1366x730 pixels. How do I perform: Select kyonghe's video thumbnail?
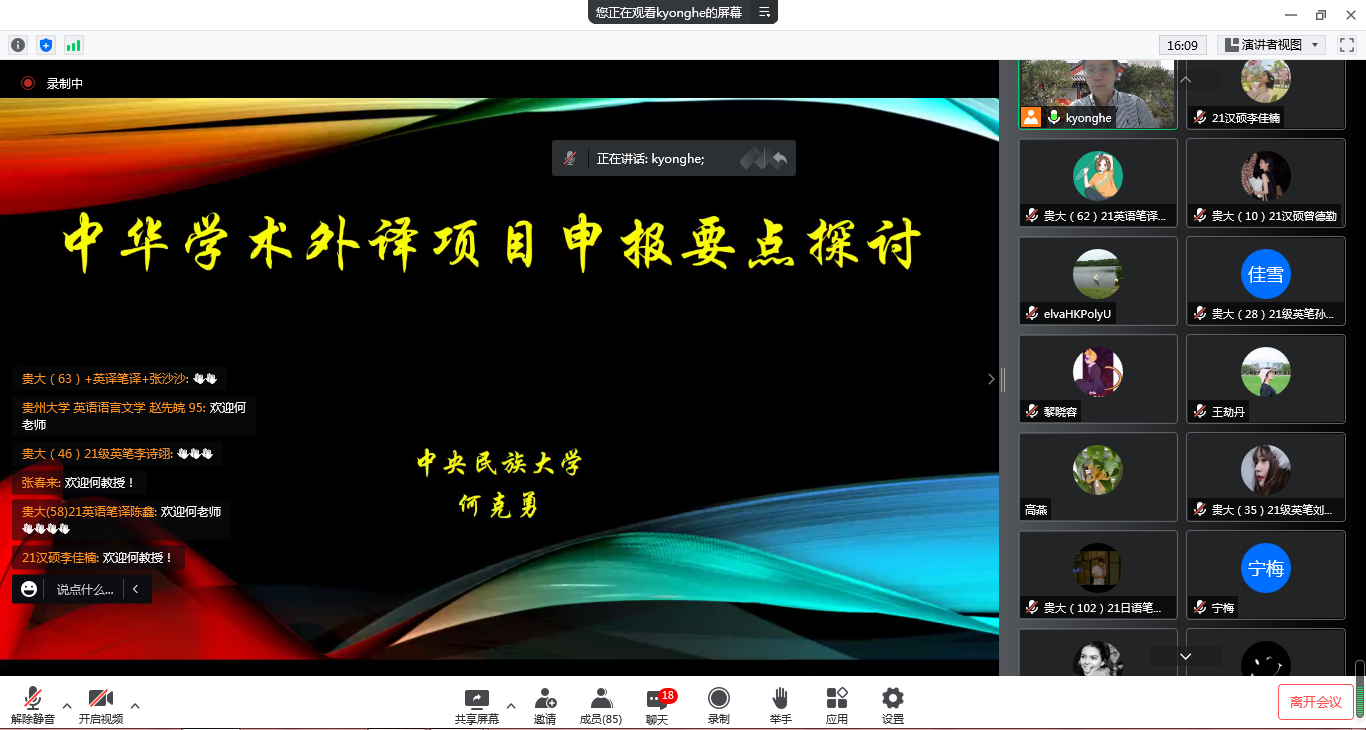(x=1098, y=93)
